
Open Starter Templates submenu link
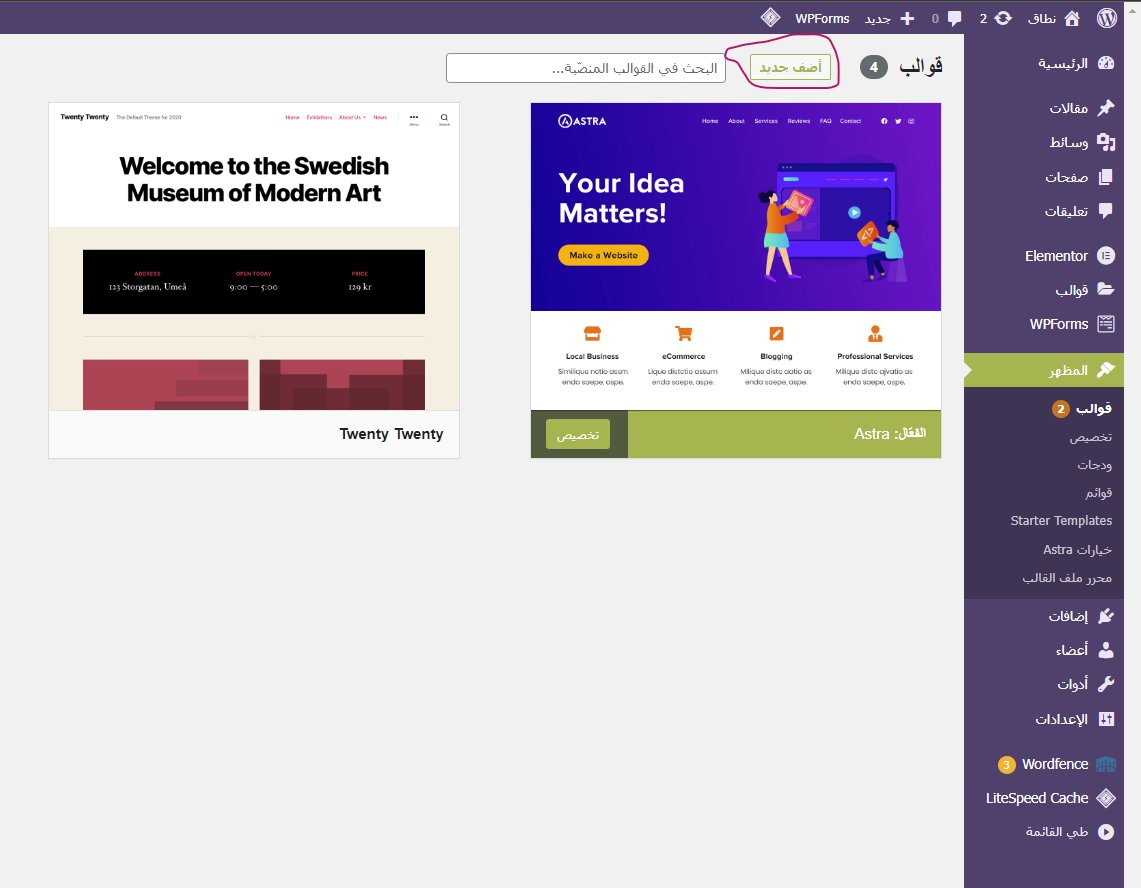(x=1061, y=520)
